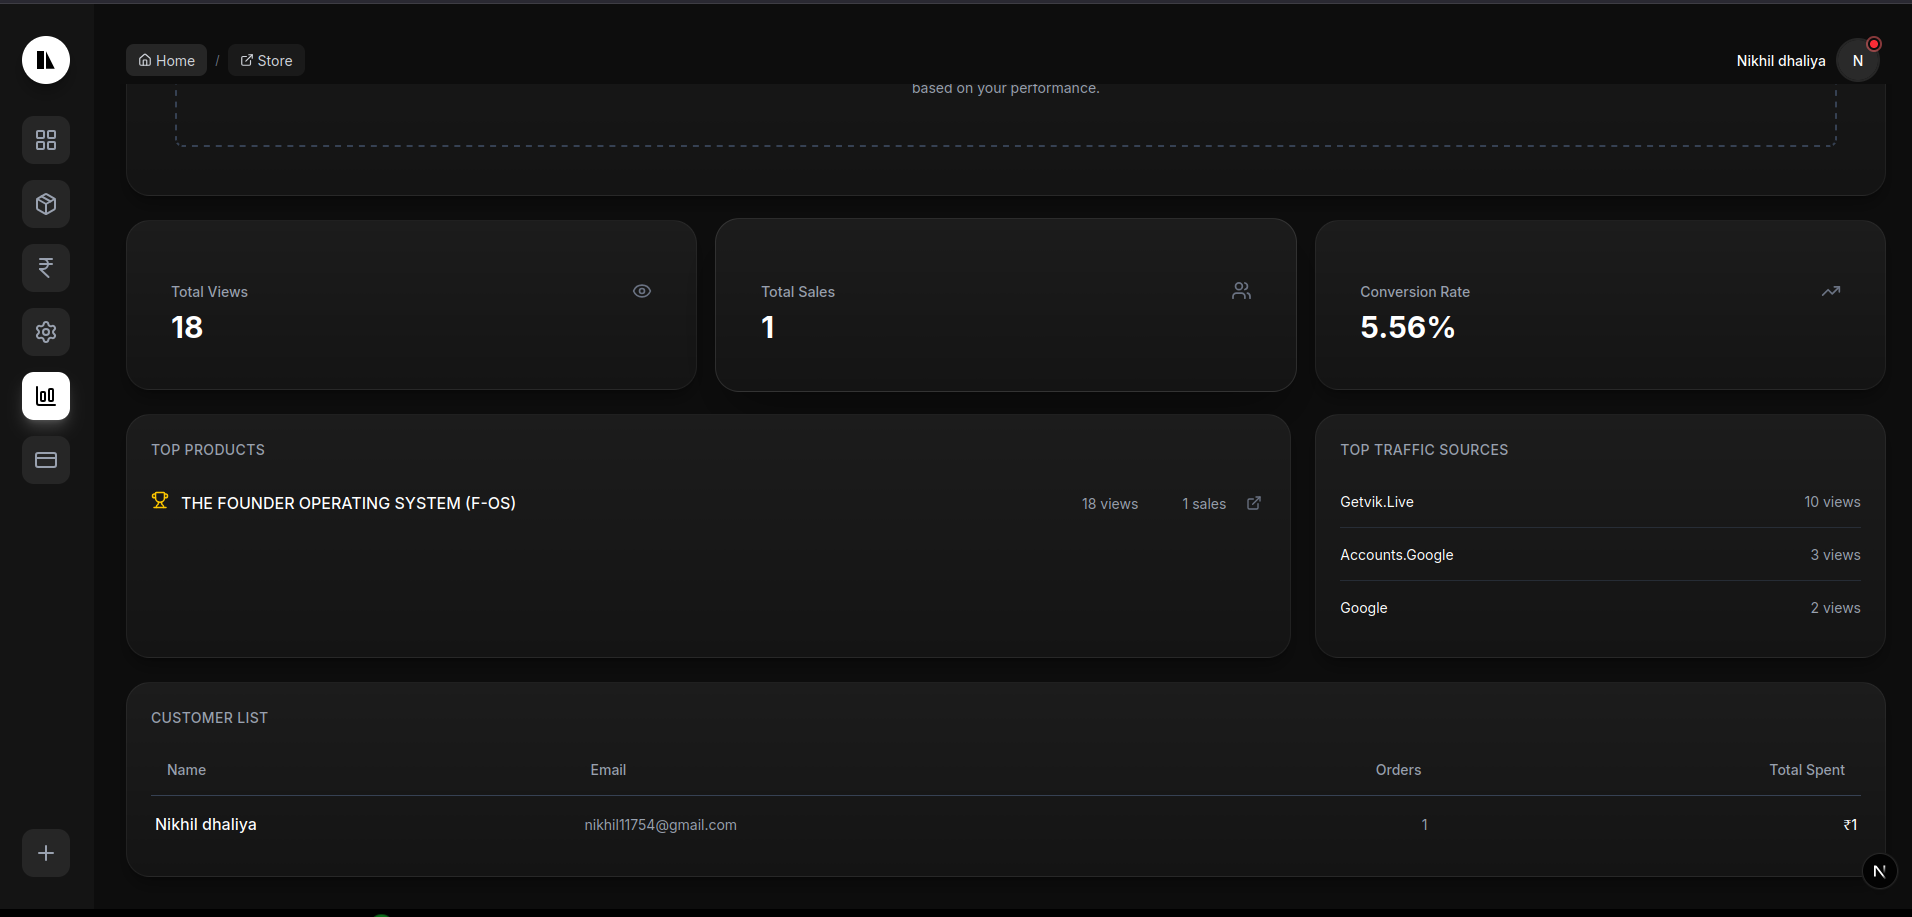The height and width of the screenshot is (917, 1912).
Task: Click the plus button at sidebar bottom
Action: [45, 853]
